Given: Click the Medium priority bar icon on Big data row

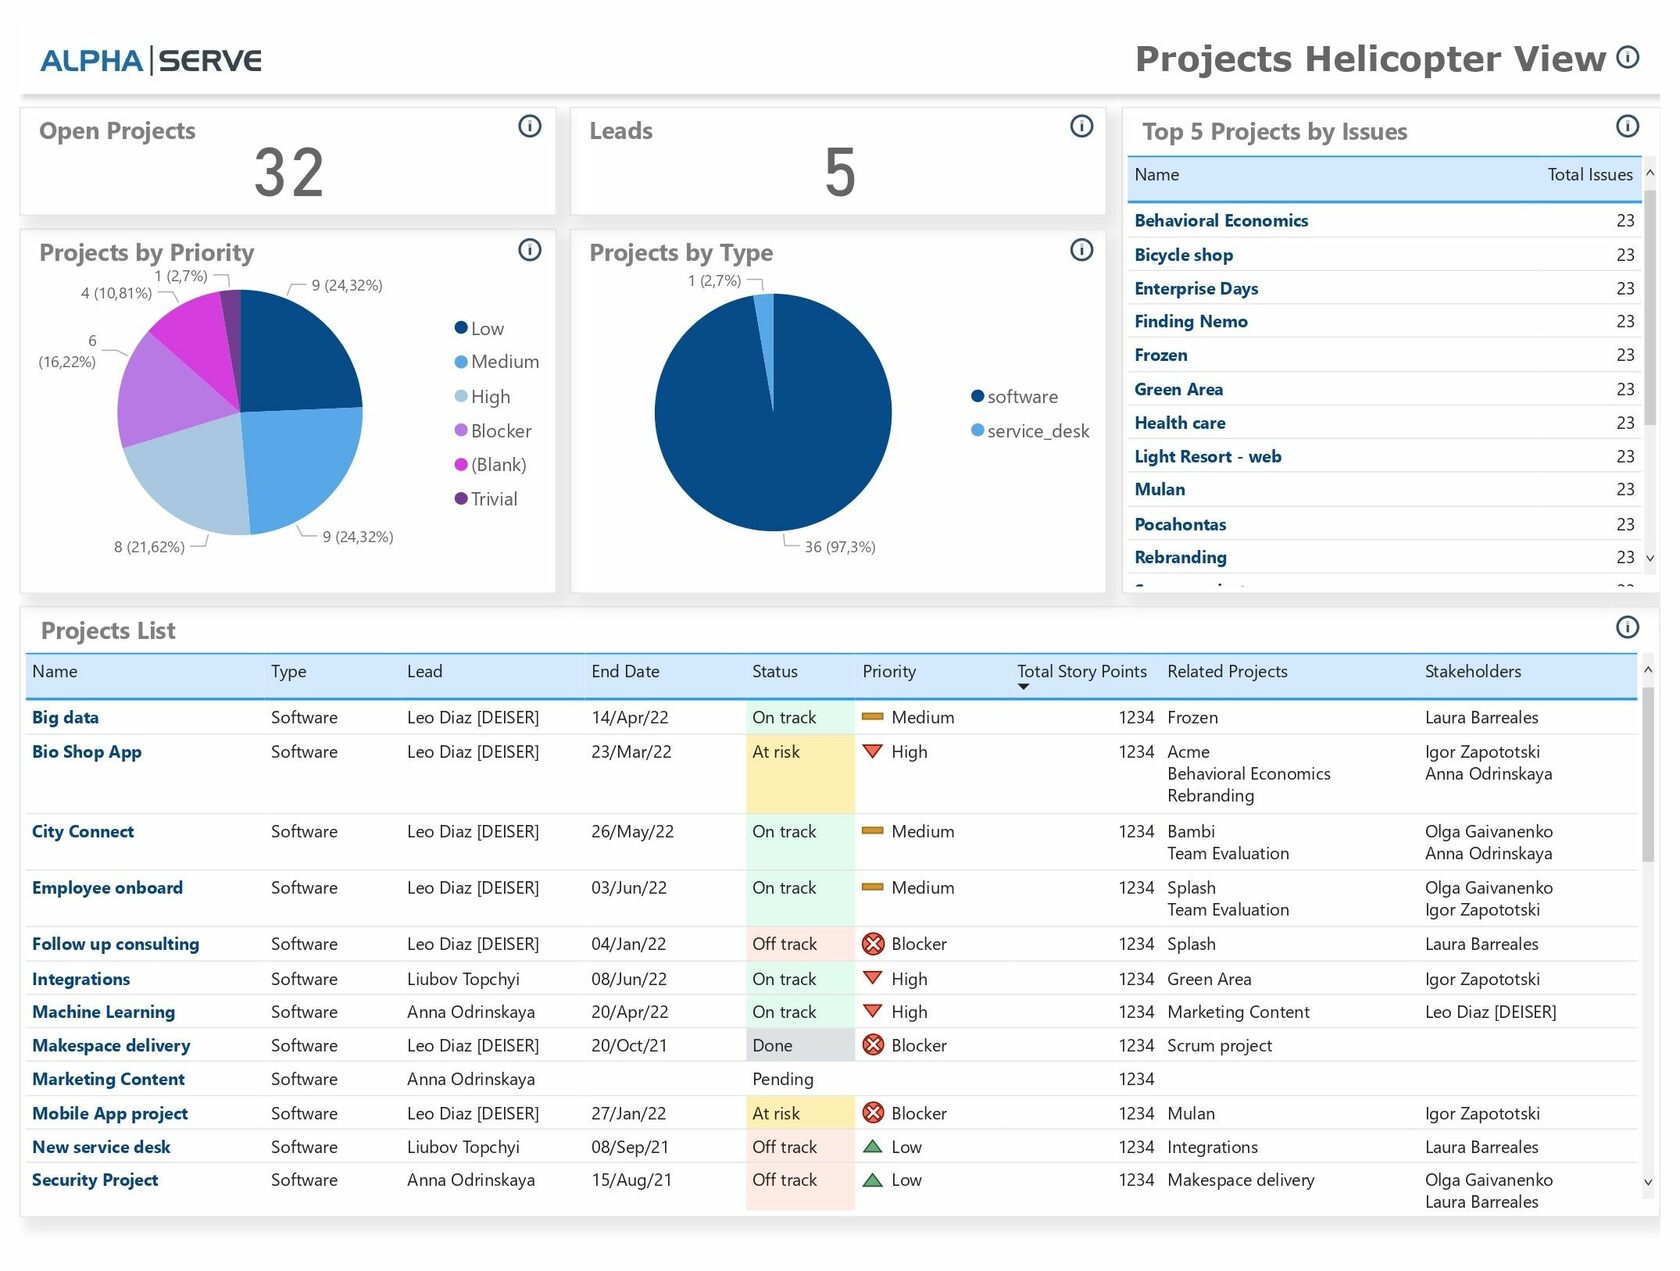Looking at the screenshot, I should click(871, 717).
